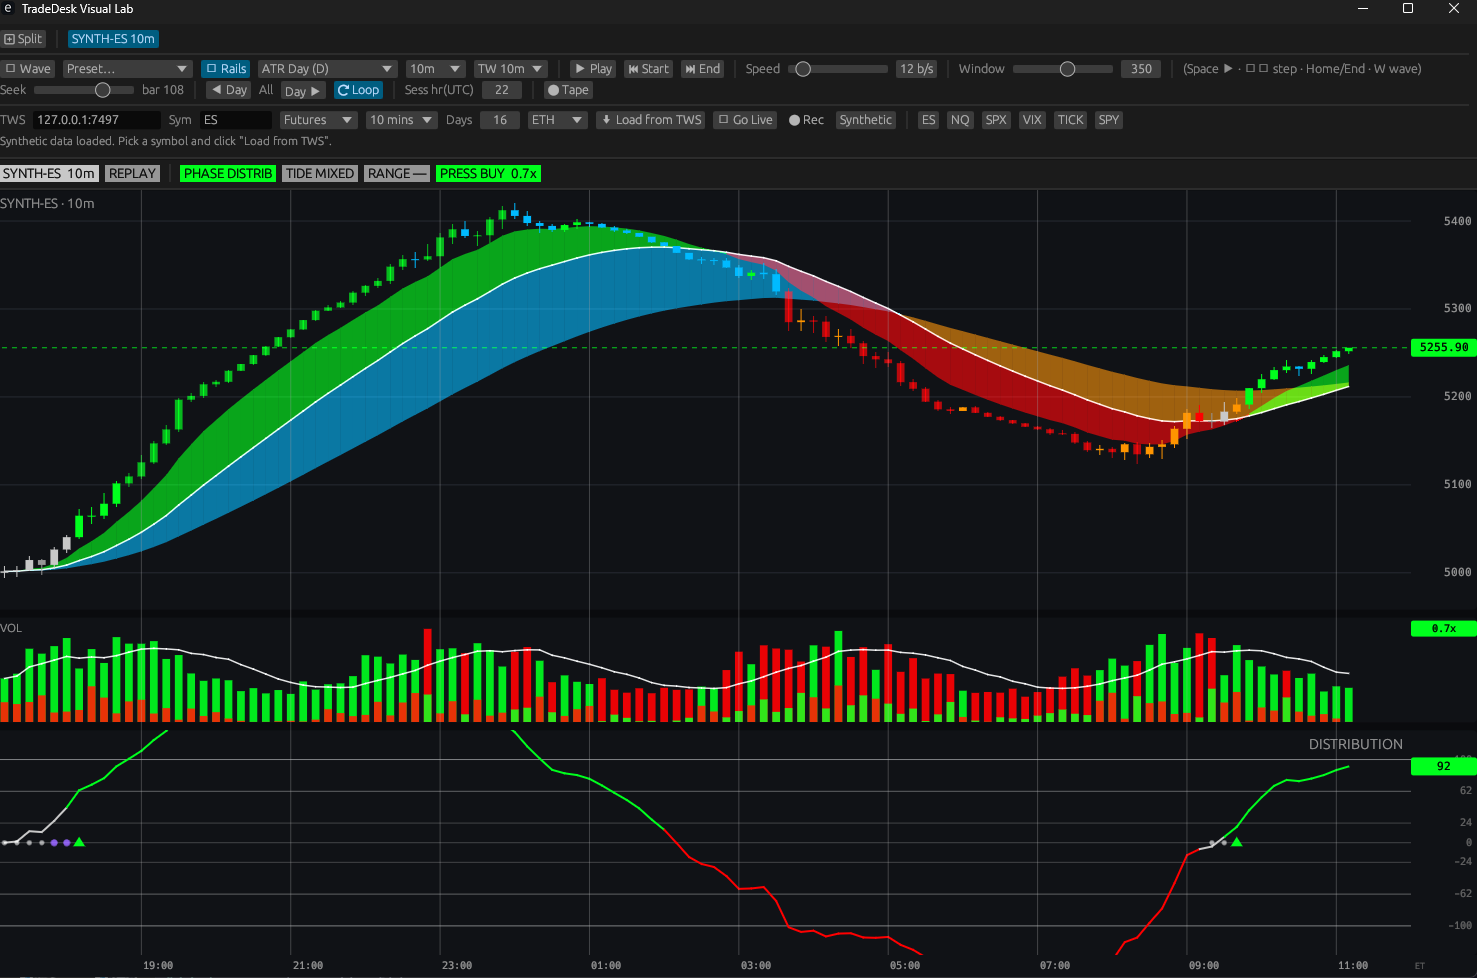Click the Days field 16

[x=500, y=120]
